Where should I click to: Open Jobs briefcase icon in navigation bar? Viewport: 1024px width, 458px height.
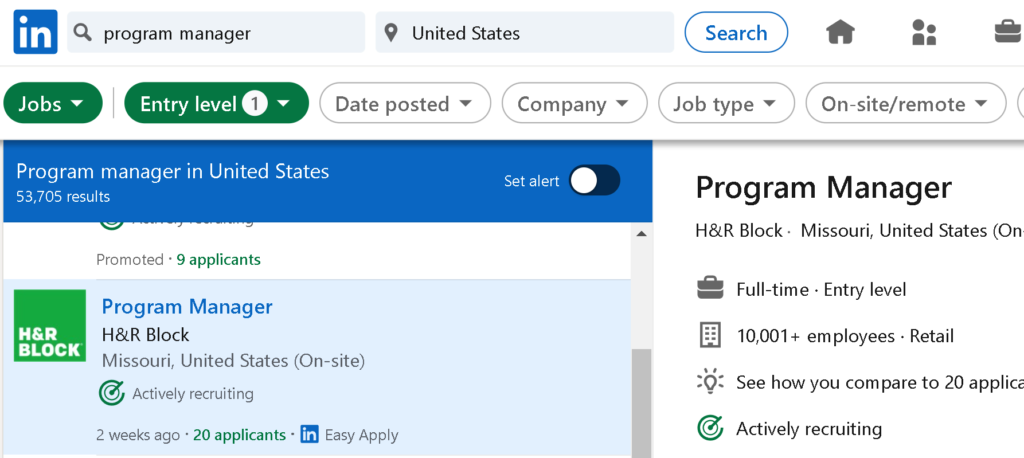tap(1008, 31)
